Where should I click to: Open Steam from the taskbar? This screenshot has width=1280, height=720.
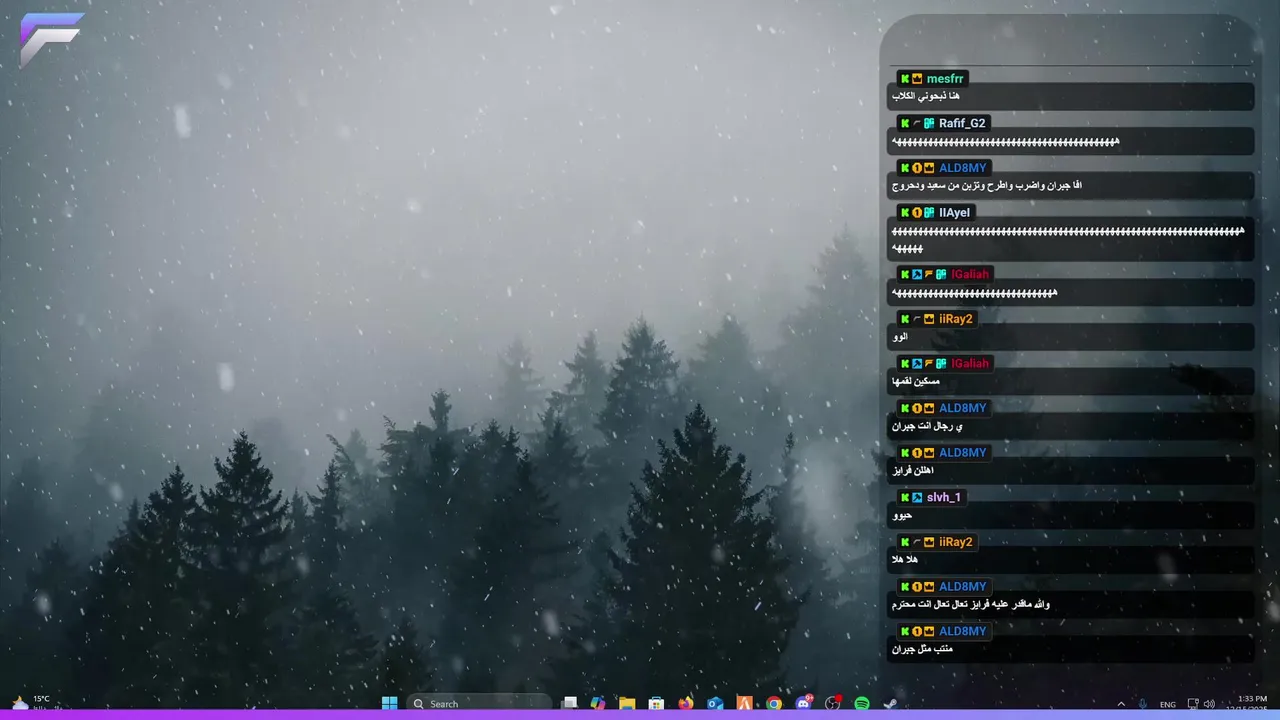890,703
